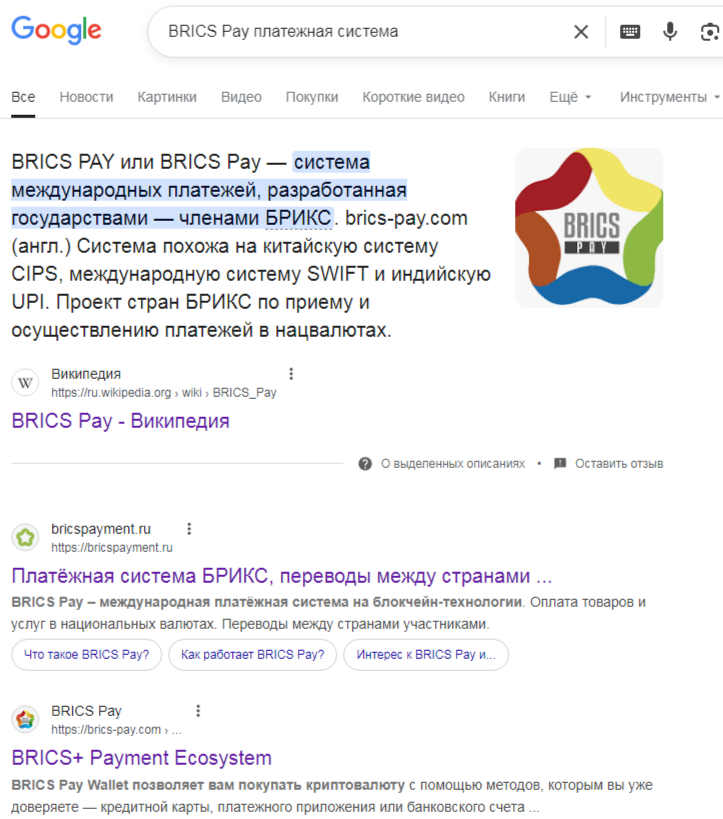
Task: Switch to the Картинки tab
Action: click(x=167, y=97)
